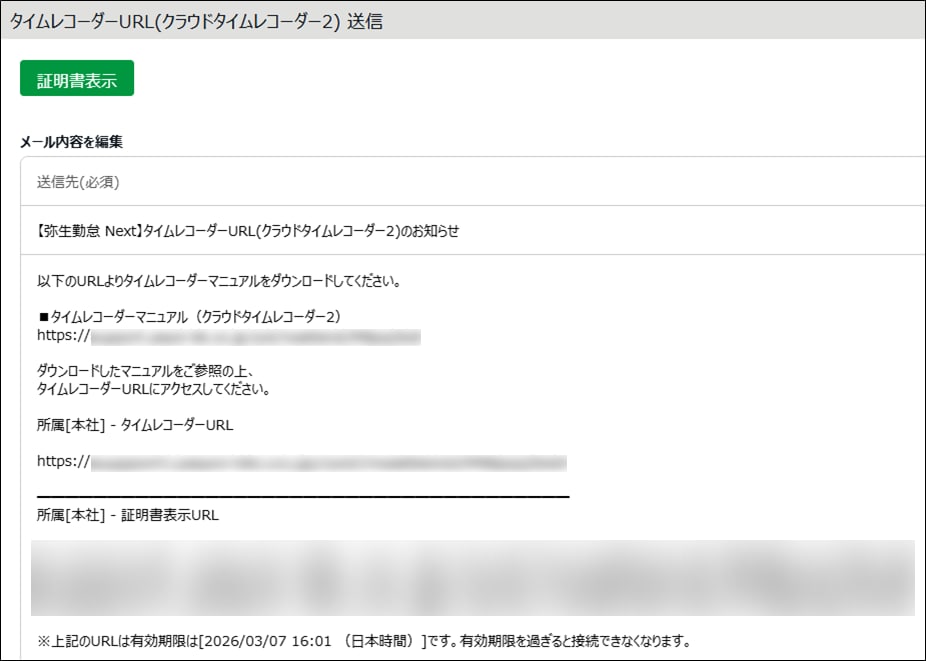This screenshot has width=926, height=661.
Task: Click the 所属[本社] - タイムレコーダーURL line
Action: [x=134, y=425]
